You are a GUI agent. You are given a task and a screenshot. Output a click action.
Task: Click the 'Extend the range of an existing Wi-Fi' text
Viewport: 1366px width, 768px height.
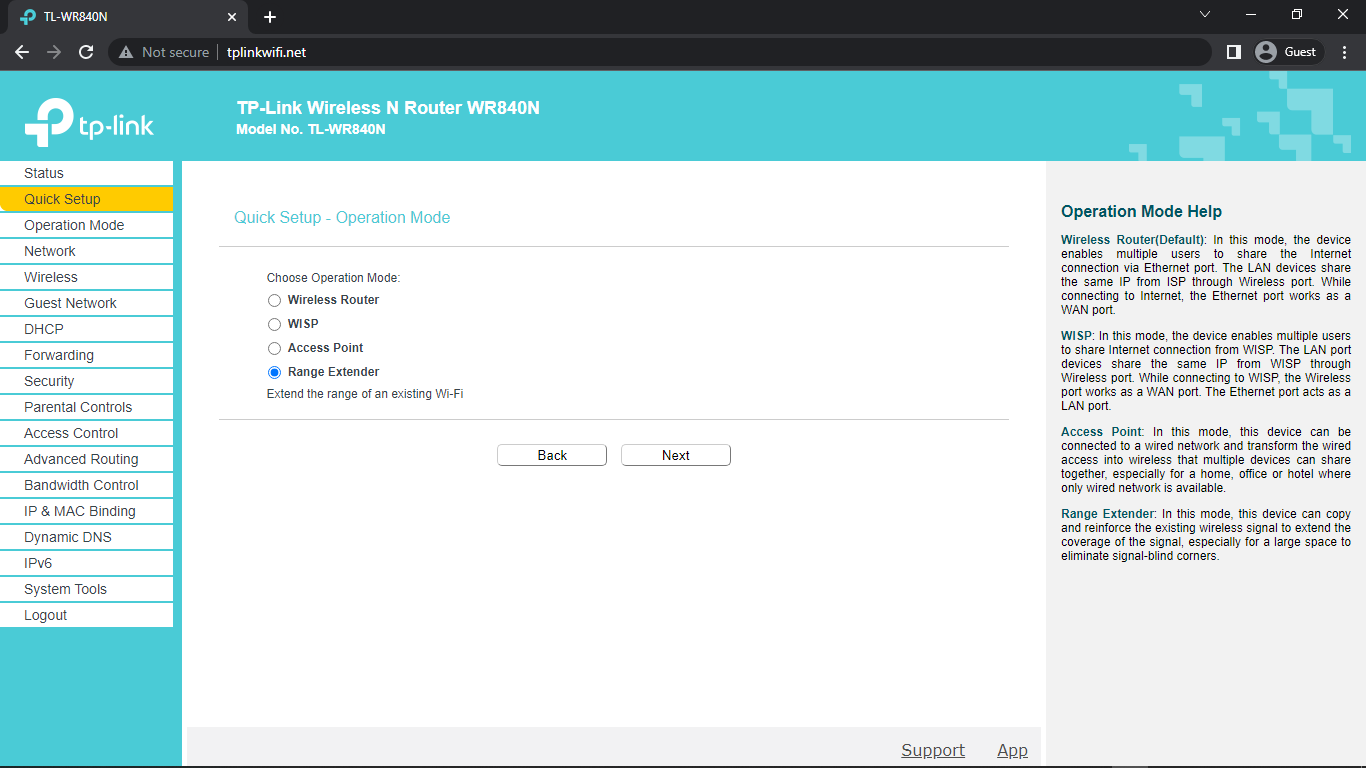(x=365, y=394)
